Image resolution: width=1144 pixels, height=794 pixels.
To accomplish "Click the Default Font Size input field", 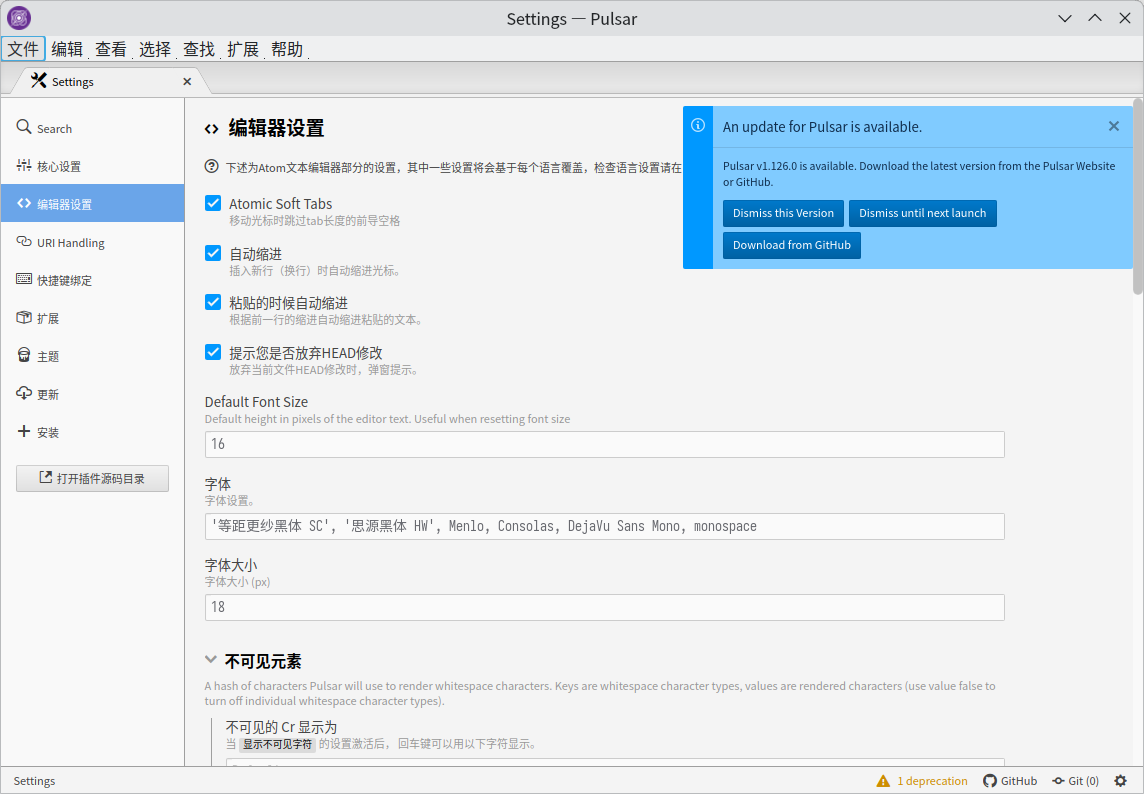I will coord(604,444).
